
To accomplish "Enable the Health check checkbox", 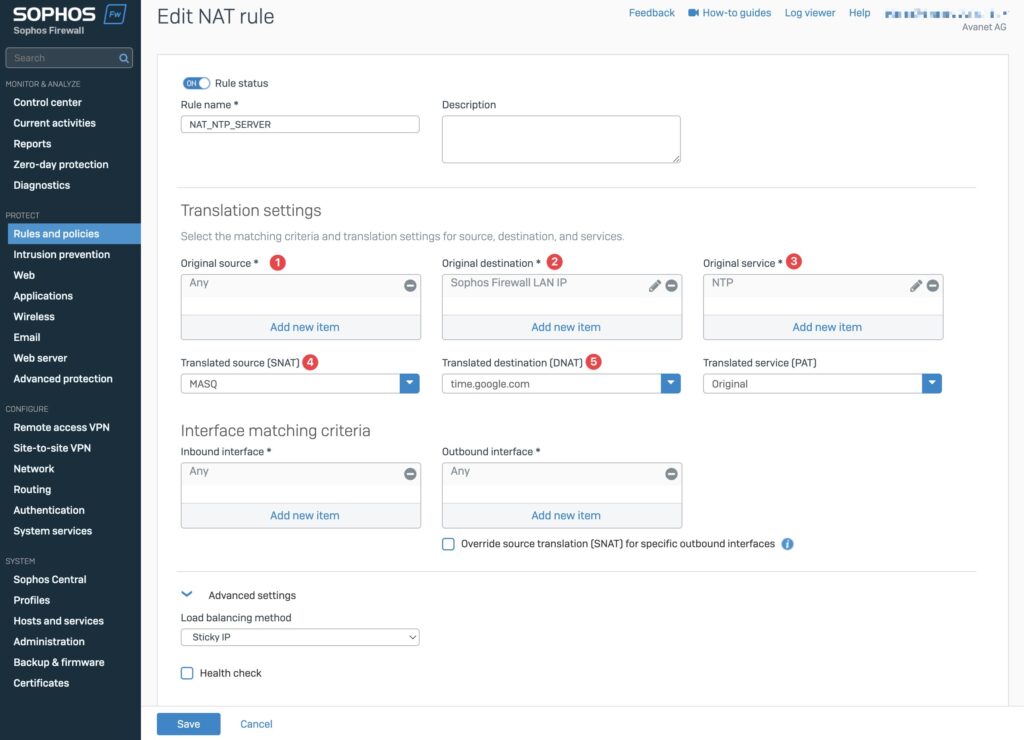I will click(187, 673).
